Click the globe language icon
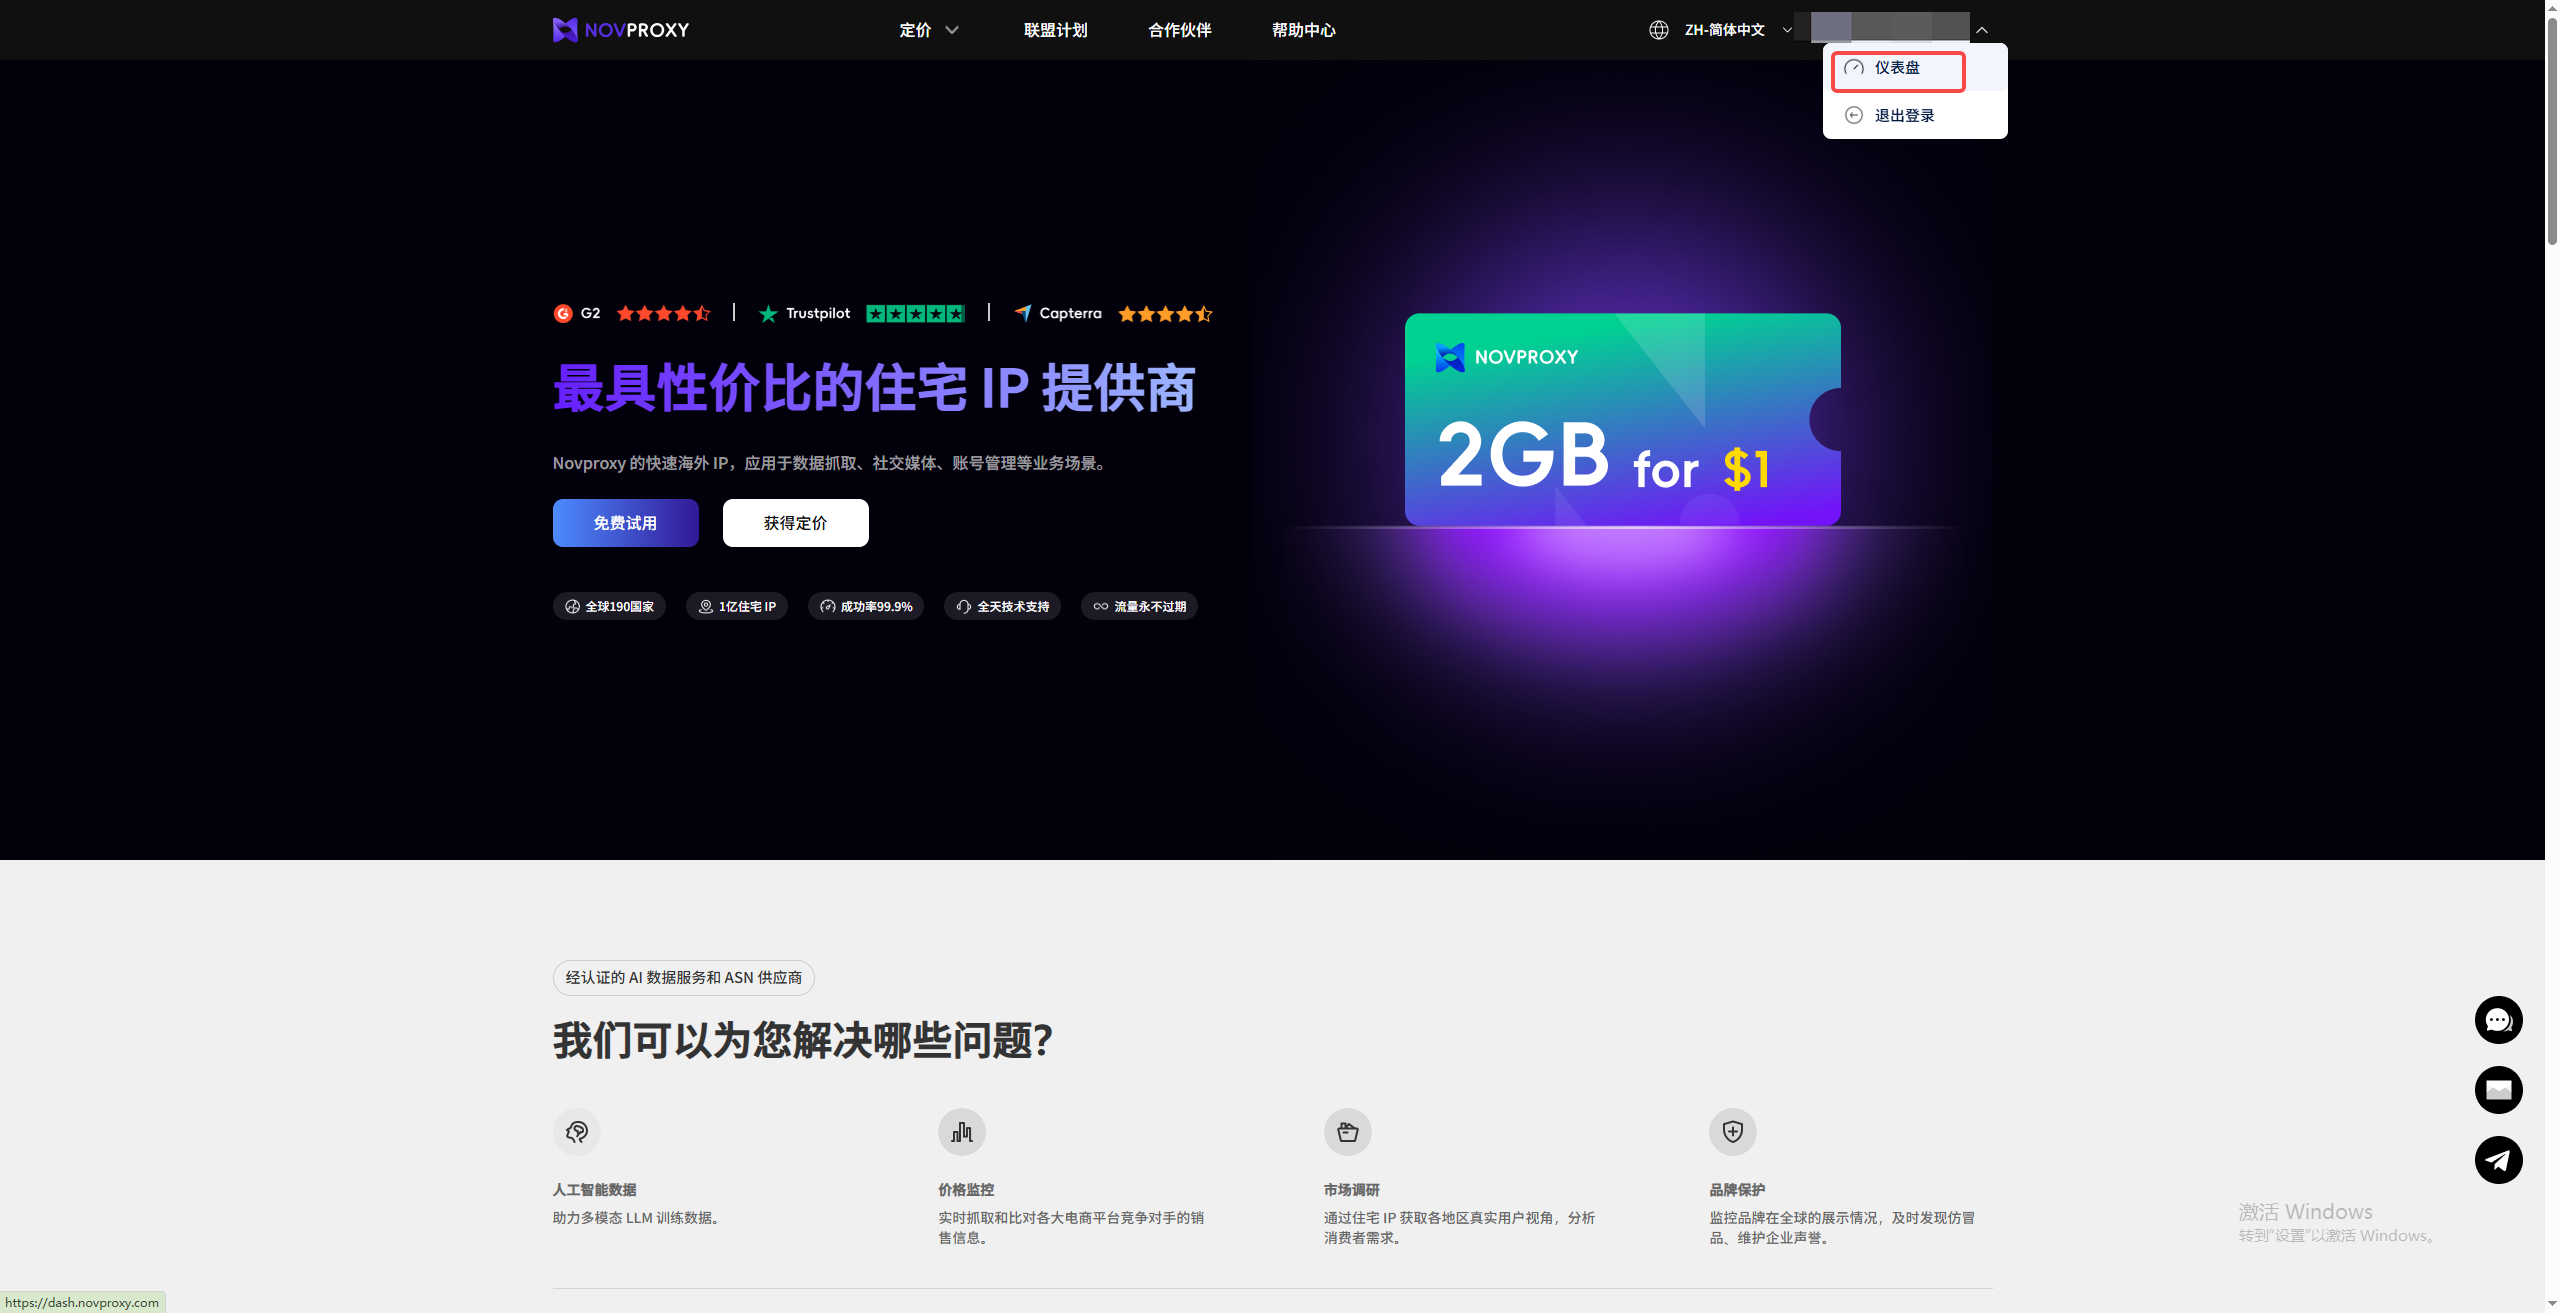The height and width of the screenshot is (1313, 2560). (x=1659, y=30)
